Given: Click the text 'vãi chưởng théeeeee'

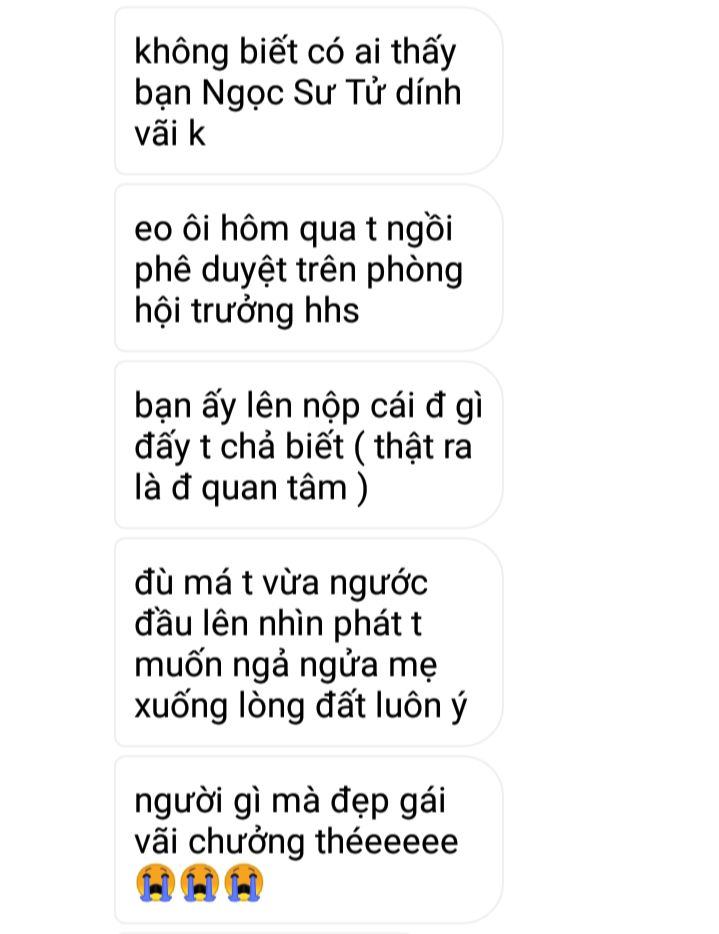Looking at the screenshot, I should 296,842.
